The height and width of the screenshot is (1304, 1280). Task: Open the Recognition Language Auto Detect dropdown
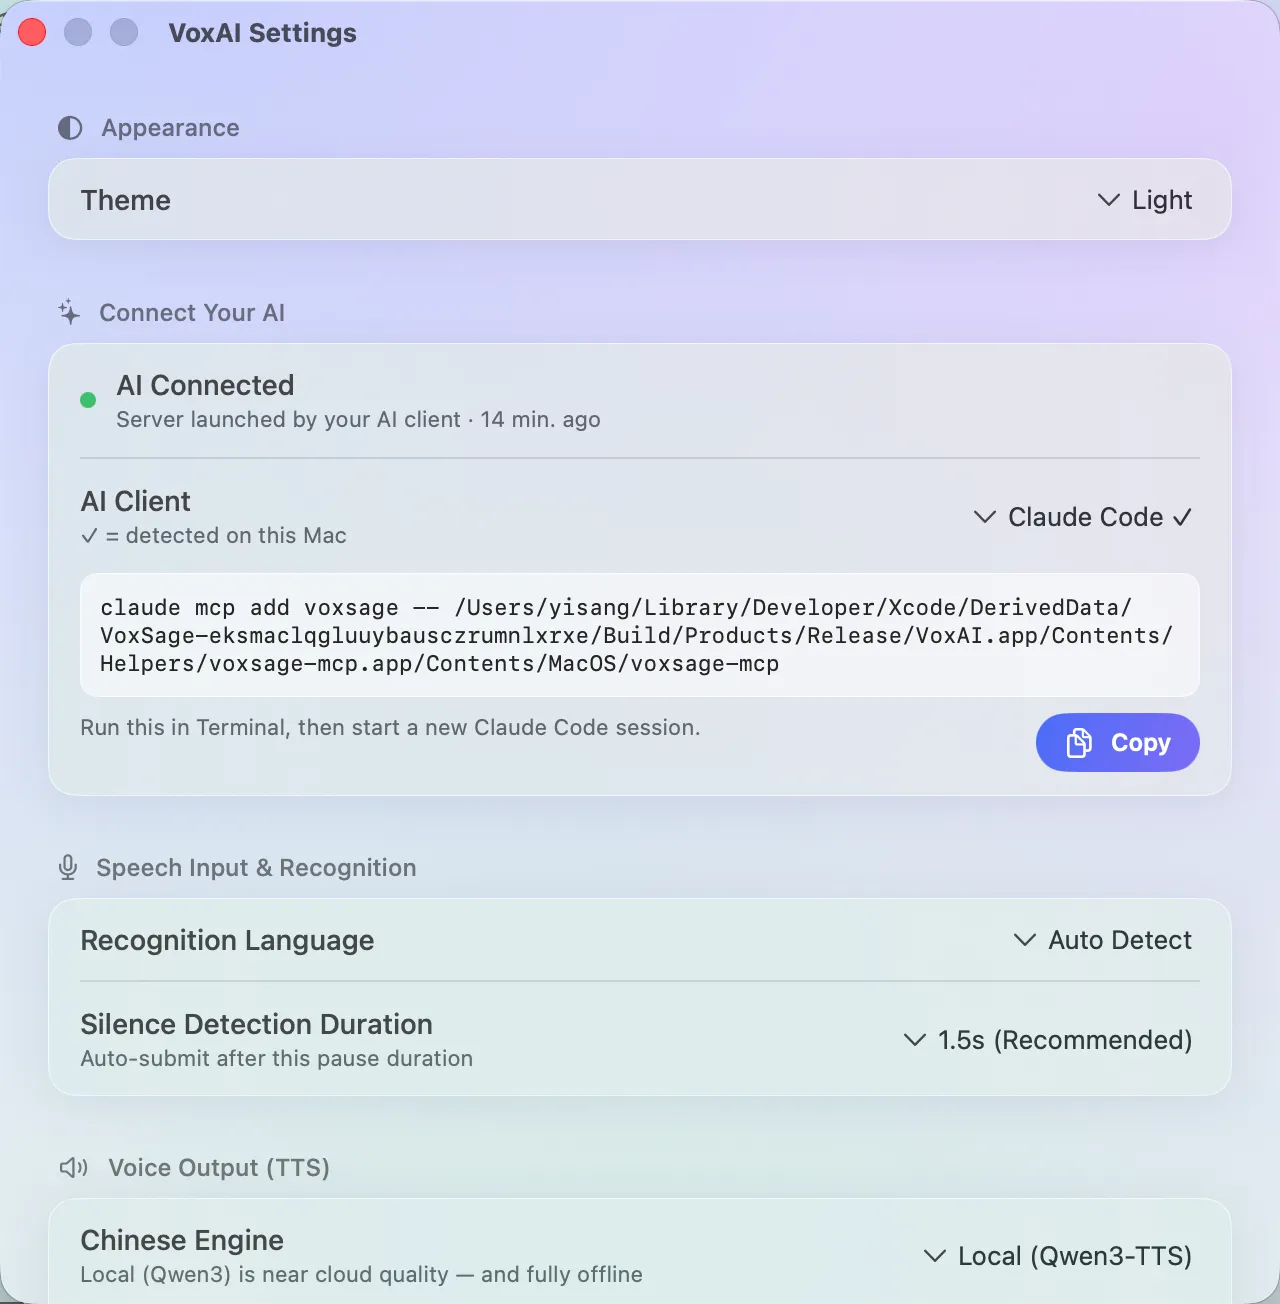tap(1102, 940)
